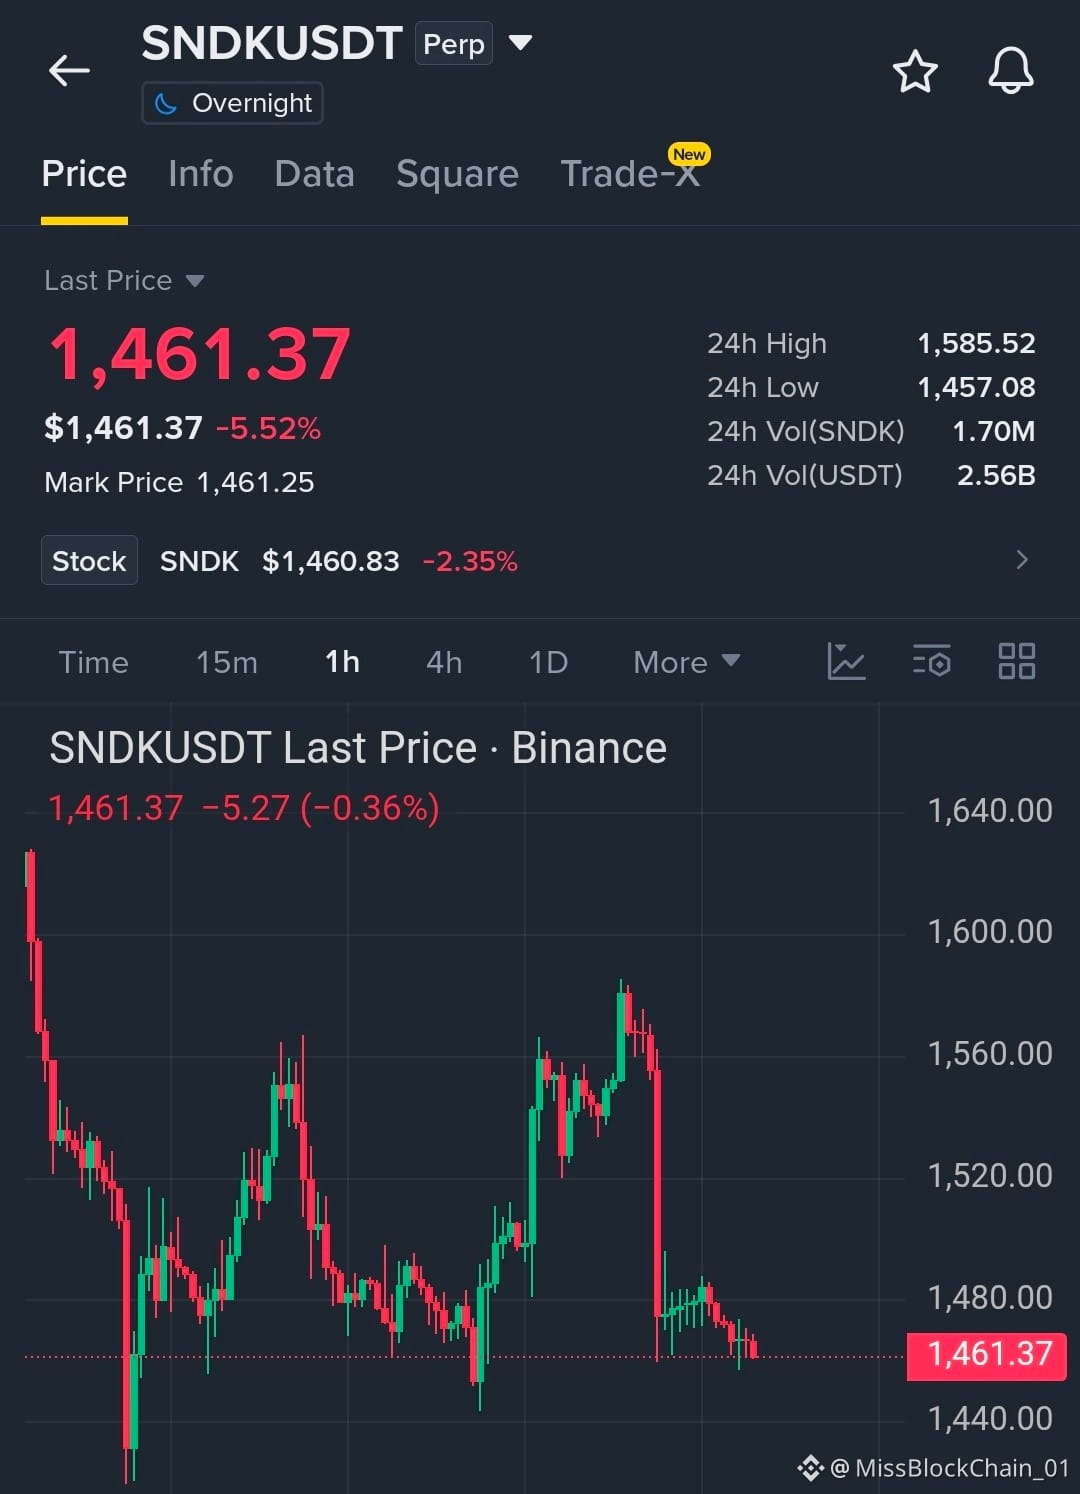This screenshot has height=1494, width=1080.
Task: Tap the Overnight moon badge
Action: click(232, 103)
